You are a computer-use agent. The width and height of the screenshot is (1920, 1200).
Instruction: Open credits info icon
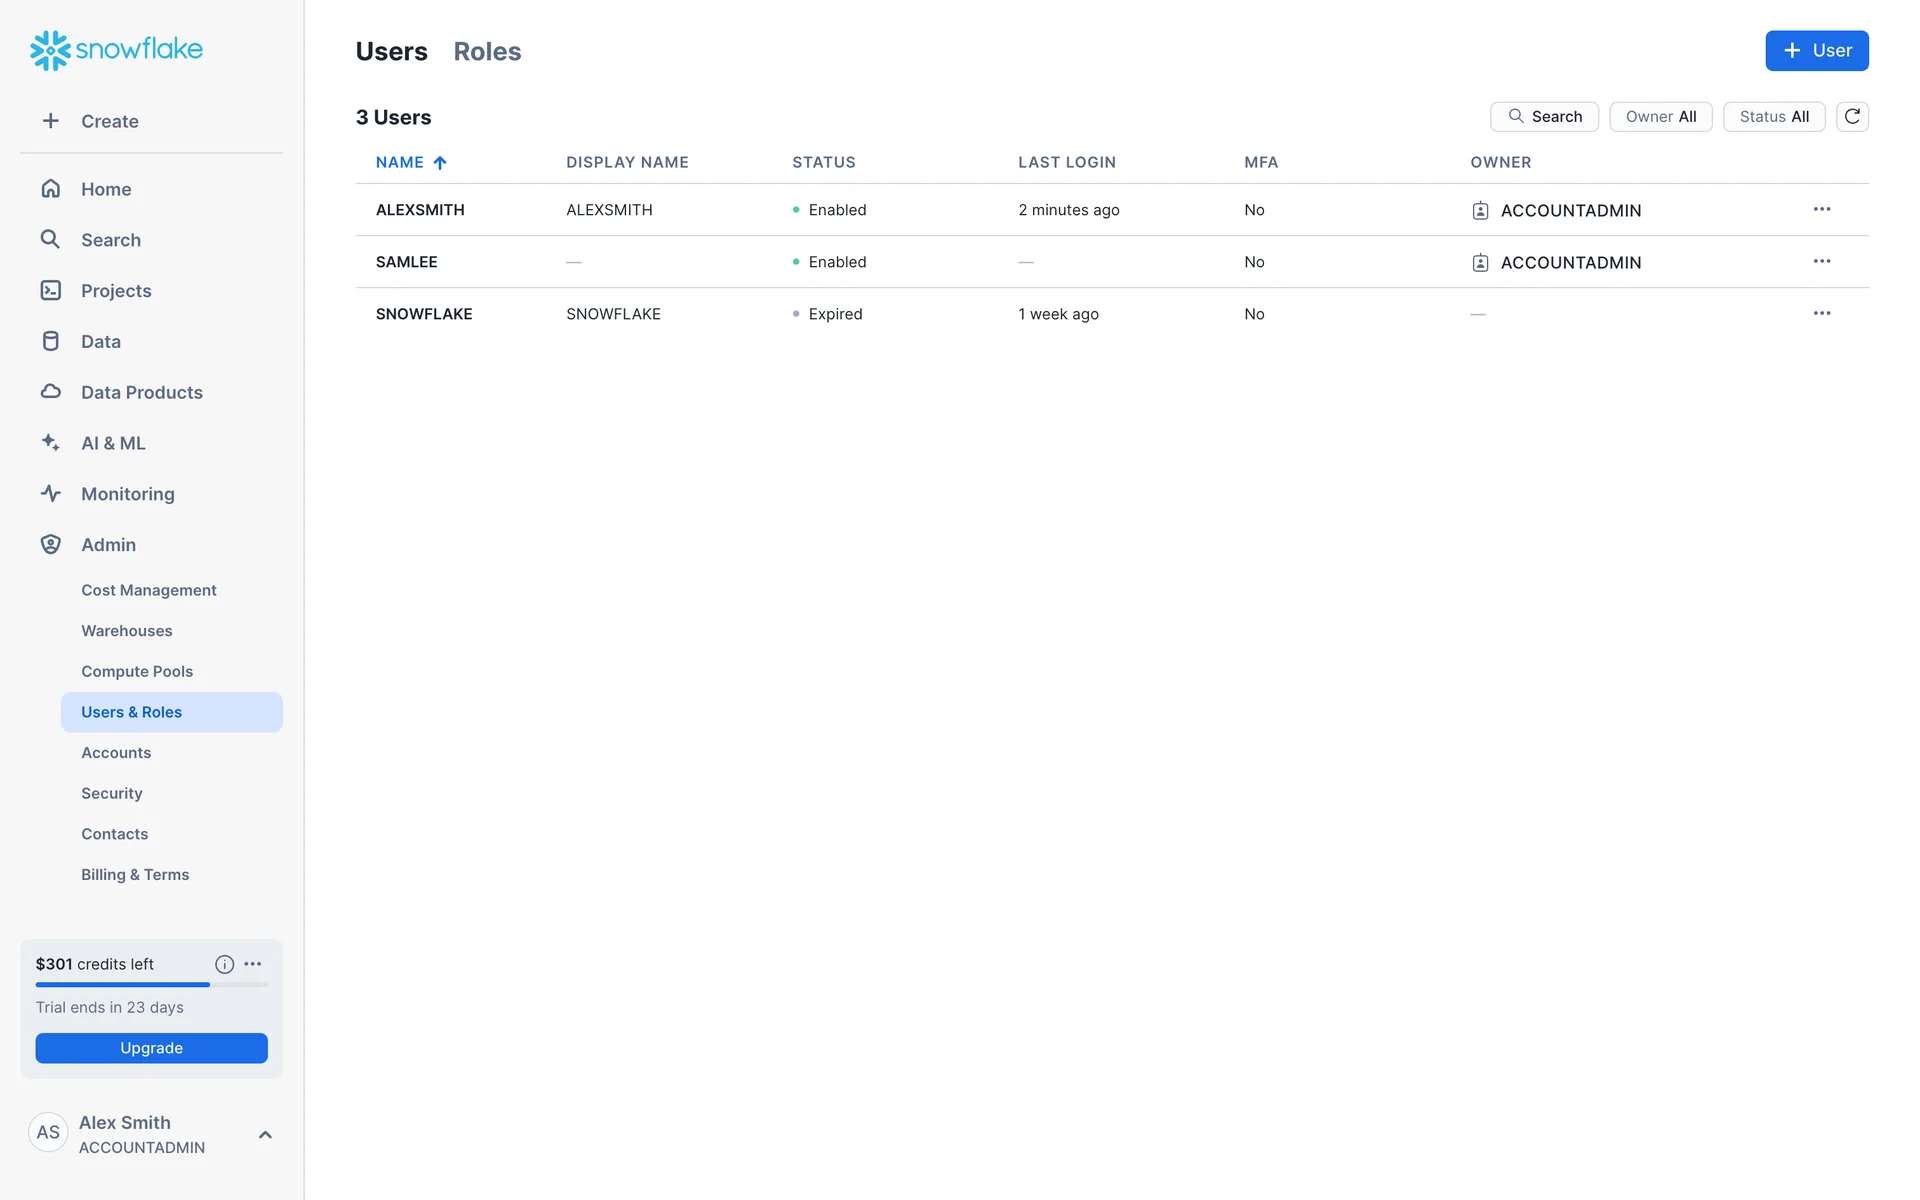click(x=224, y=964)
